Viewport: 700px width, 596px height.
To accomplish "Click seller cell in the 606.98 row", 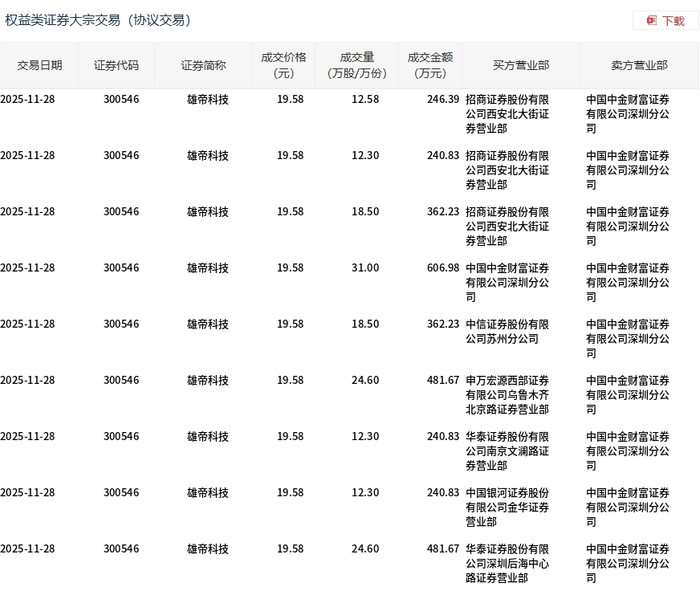I will pyautogui.click(x=628, y=282).
